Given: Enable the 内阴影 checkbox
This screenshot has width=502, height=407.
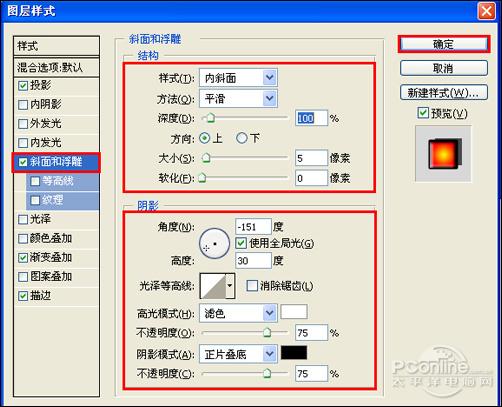Looking at the screenshot, I should 23,105.
